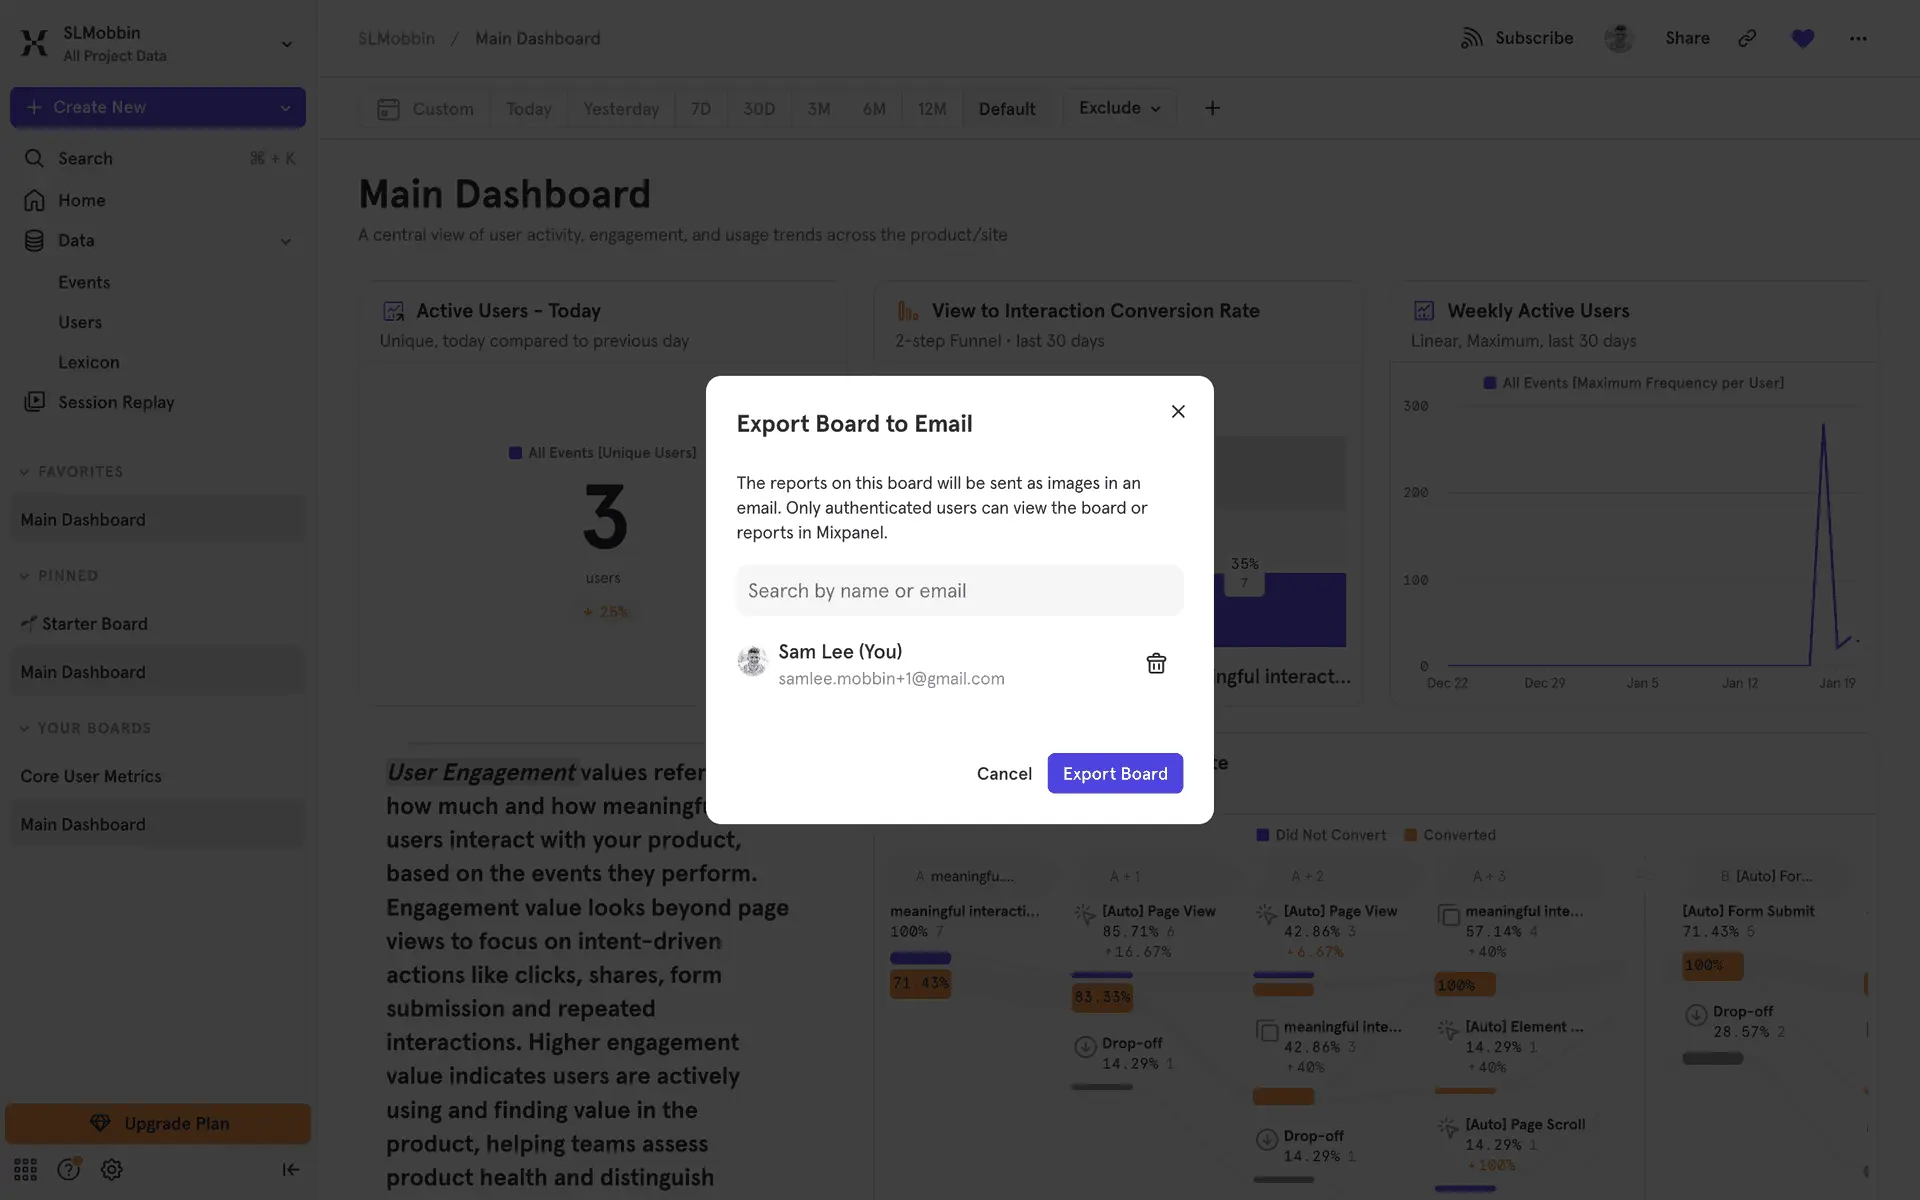Screen dimensions: 1920x1200
Task: Collapse the Favorites section
Action: pos(25,472)
